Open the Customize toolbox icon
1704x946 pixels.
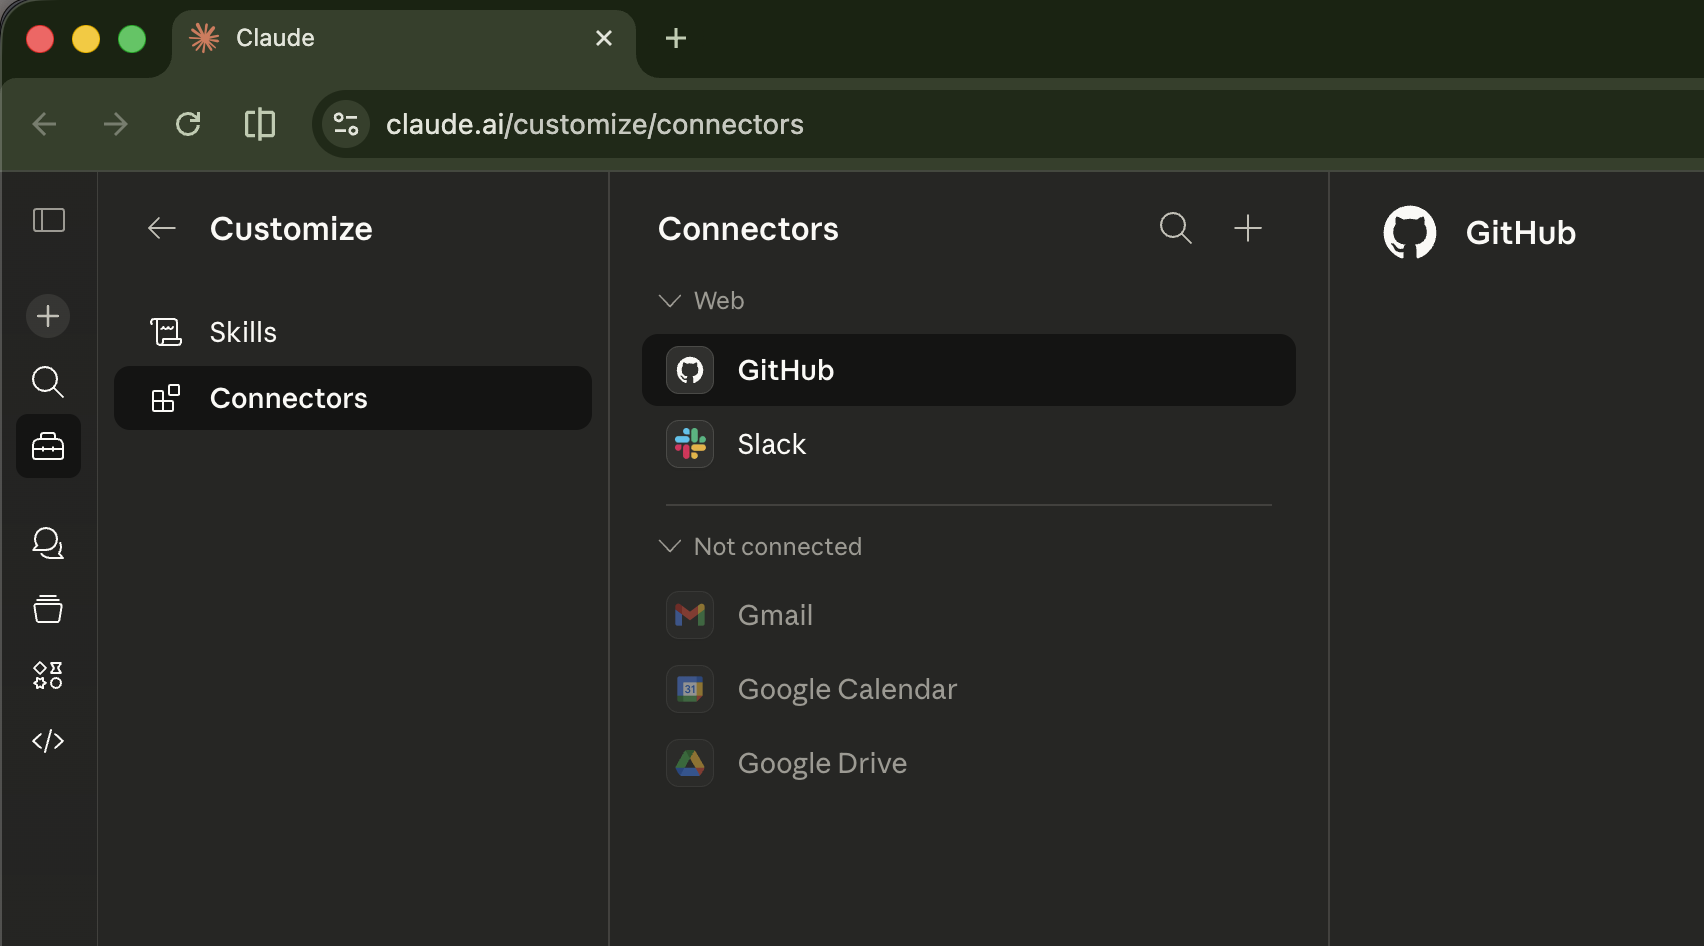coord(47,446)
